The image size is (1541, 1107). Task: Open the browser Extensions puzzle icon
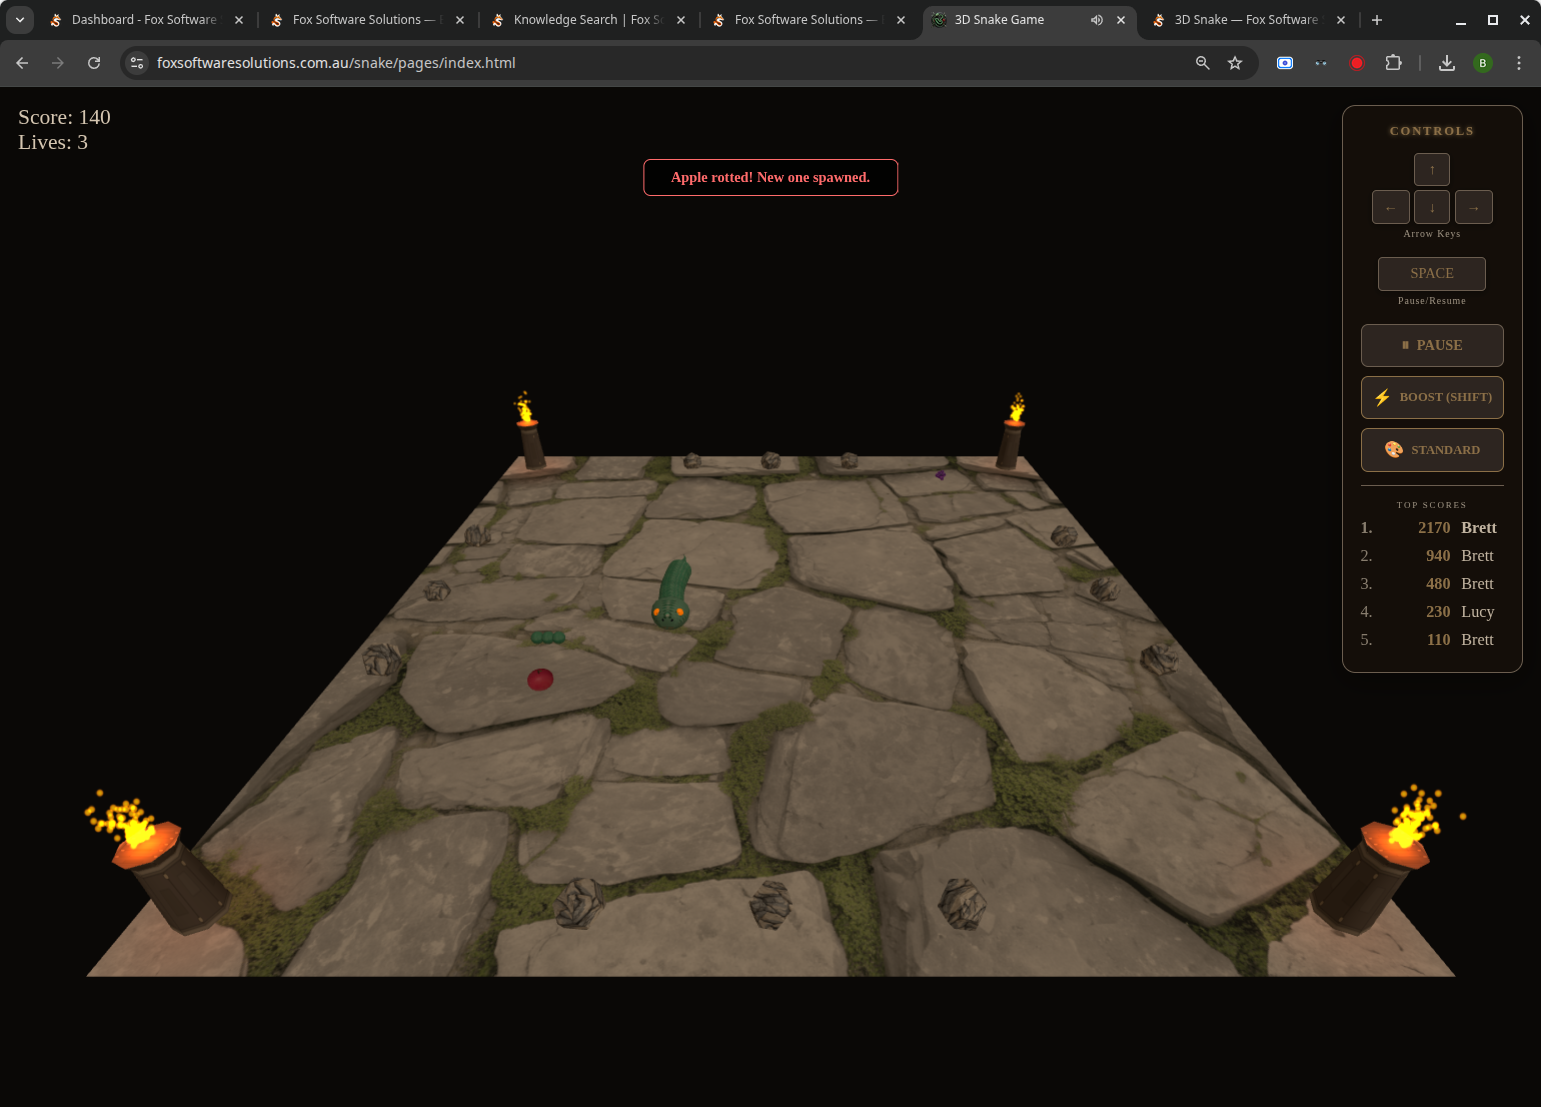[x=1393, y=62]
